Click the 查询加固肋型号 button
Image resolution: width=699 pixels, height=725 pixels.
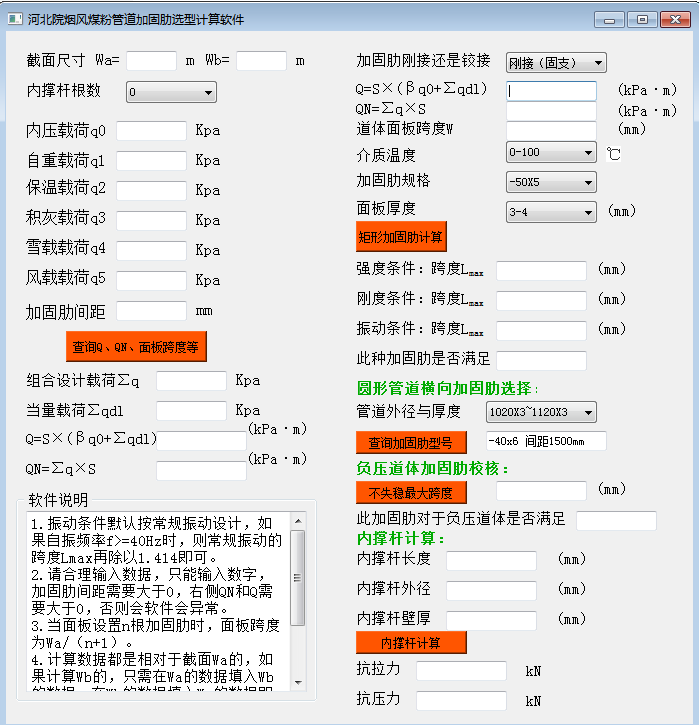click(411, 442)
